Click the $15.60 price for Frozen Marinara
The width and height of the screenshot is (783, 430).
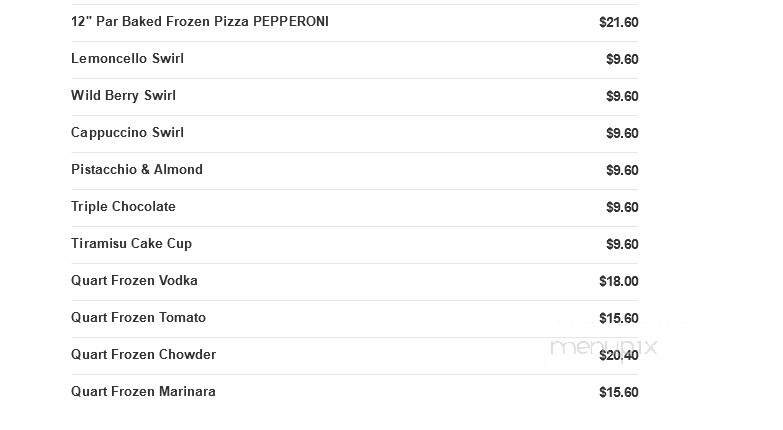[x=619, y=392]
